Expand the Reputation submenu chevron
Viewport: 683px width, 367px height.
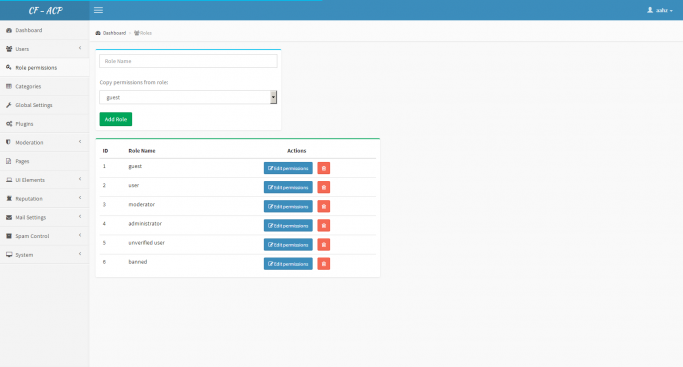80,198
